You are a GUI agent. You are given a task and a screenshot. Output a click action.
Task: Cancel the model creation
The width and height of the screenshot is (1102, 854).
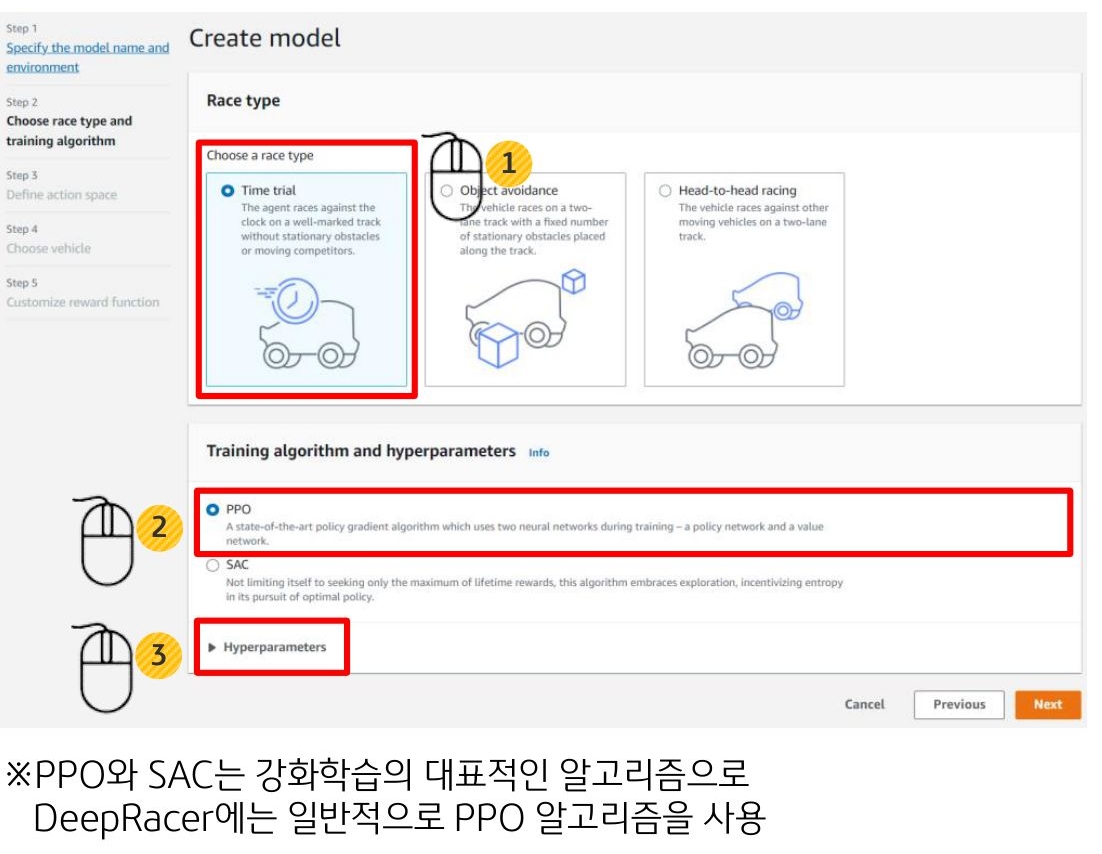click(864, 704)
